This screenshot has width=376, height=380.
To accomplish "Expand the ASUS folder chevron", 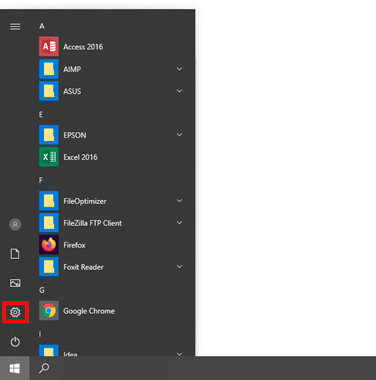I will pyautogui.click(x=179, y=91).
